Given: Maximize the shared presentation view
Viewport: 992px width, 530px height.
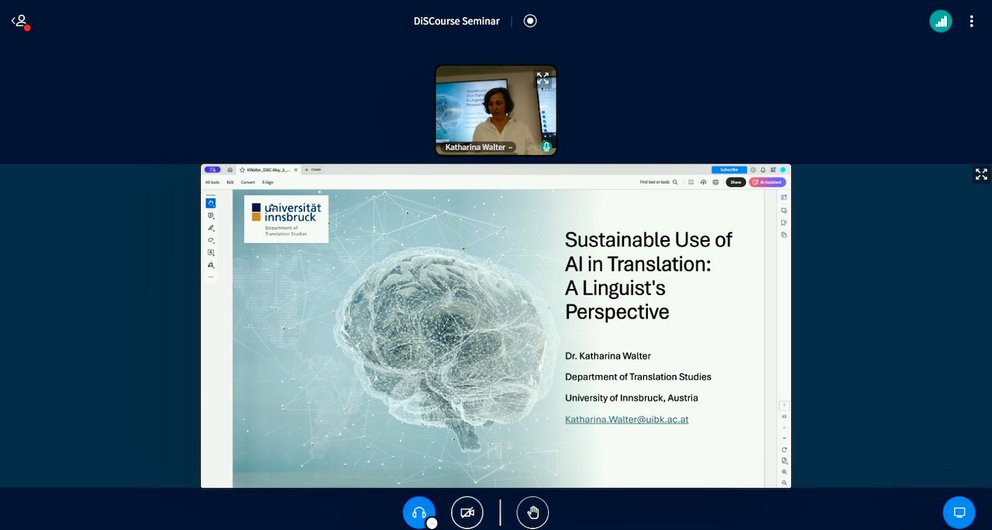Looking at the screenshot, I should (x=980, y=174).
